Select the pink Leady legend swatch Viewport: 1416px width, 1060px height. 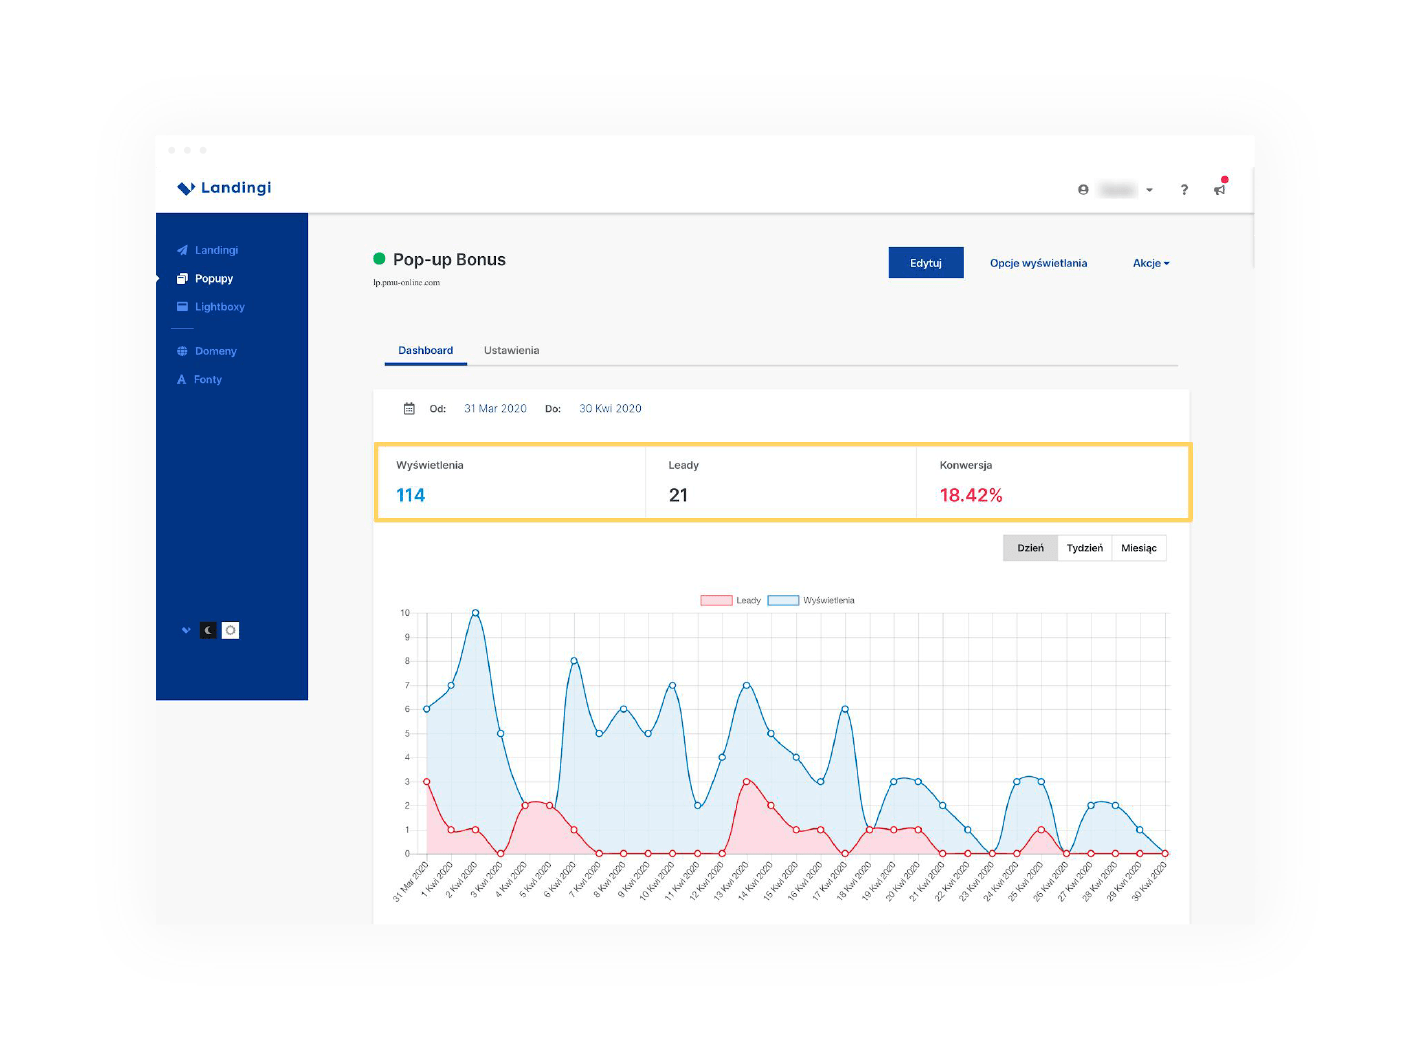[x=714, y=599]
